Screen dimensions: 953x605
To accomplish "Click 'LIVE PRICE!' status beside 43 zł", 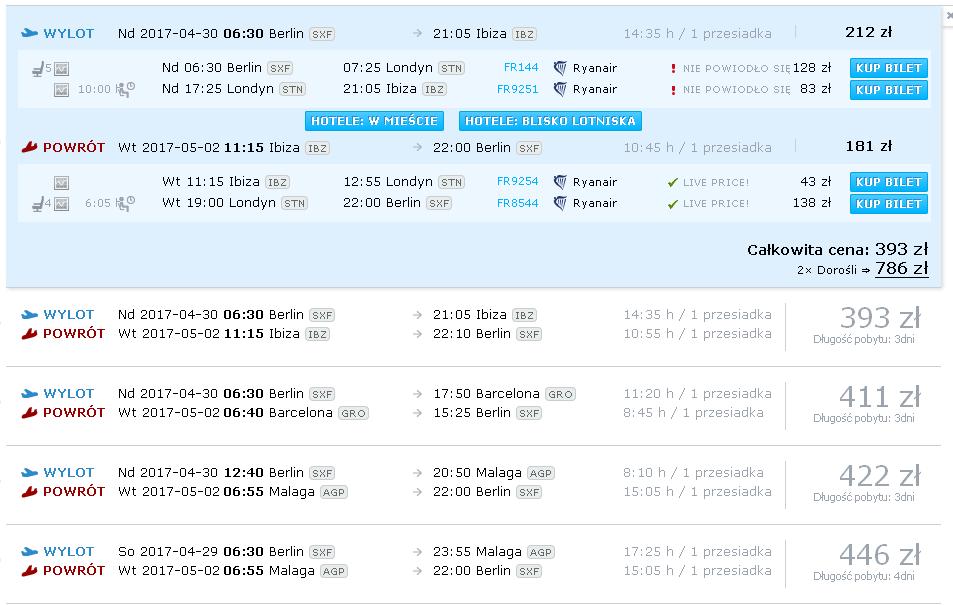I will pyautogui.click(x=716, y=182).
